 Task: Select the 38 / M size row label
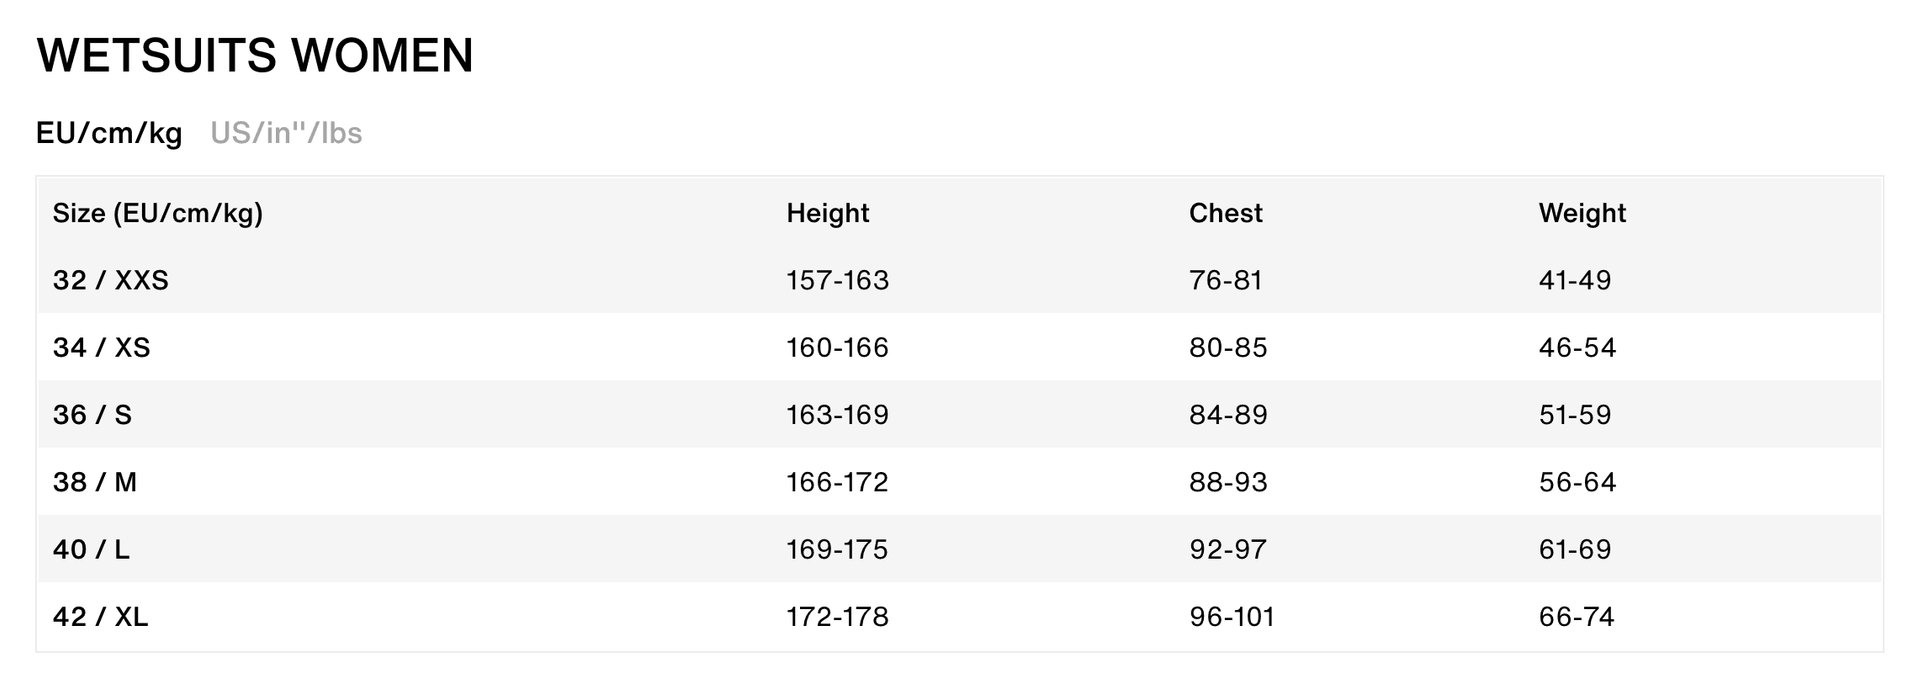(x=95, y=482)
